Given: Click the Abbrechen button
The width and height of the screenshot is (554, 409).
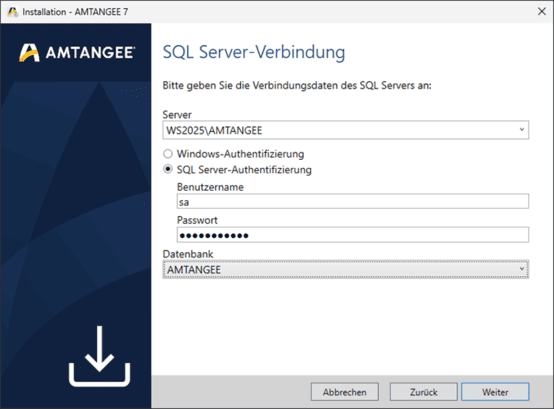Looking at the screenshot, I should (x=344, y=392).
